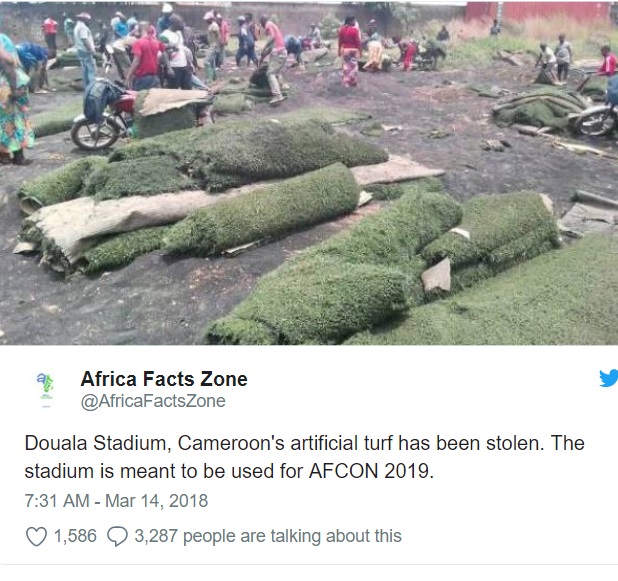Like the tweet via heart icon

[36, 536]
